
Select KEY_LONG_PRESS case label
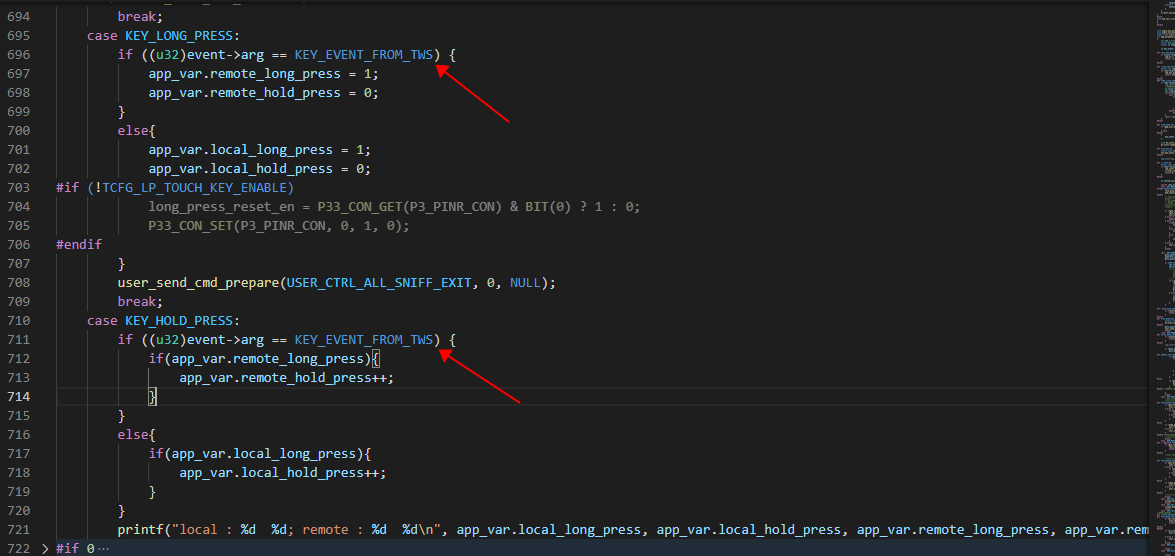click(x=181, y=36)
